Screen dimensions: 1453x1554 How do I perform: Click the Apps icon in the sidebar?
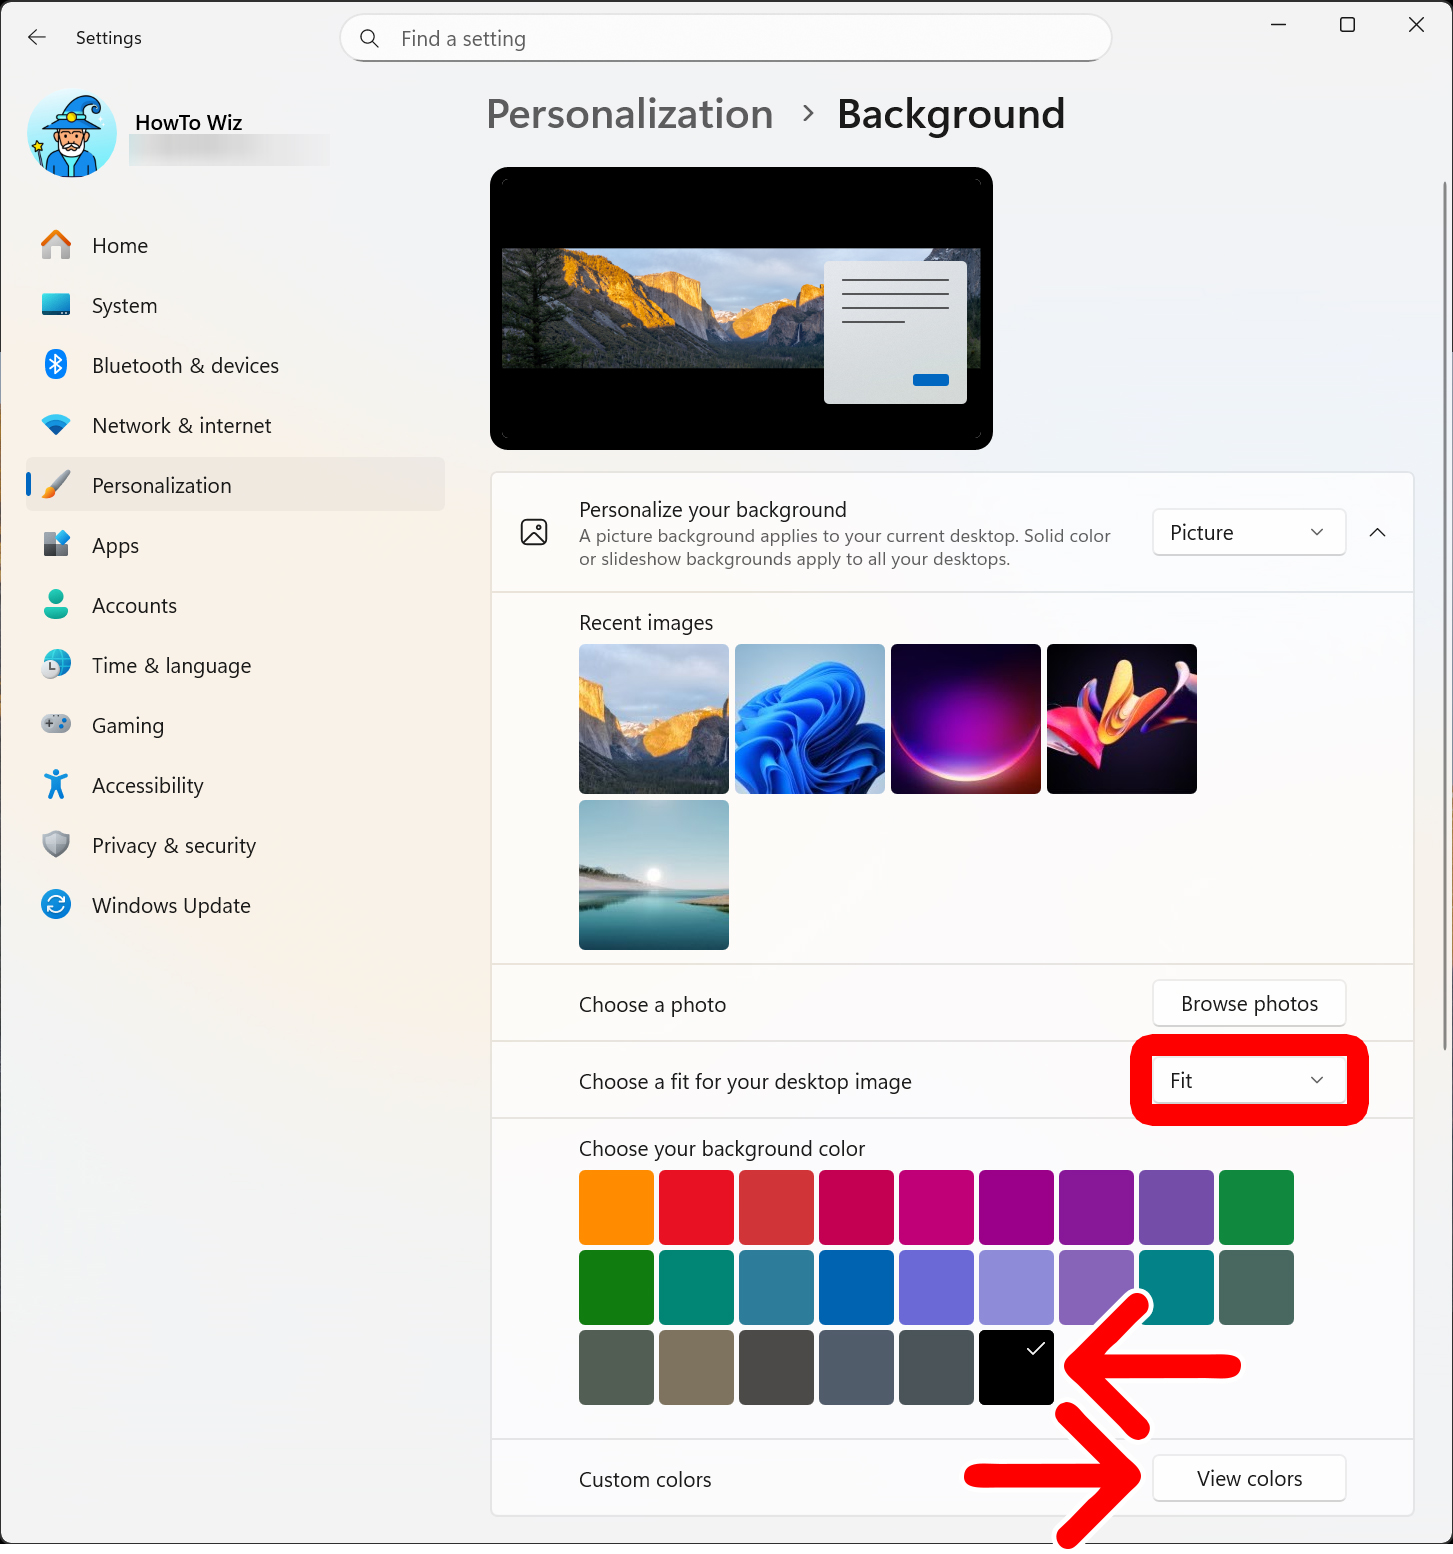[56, 545]
